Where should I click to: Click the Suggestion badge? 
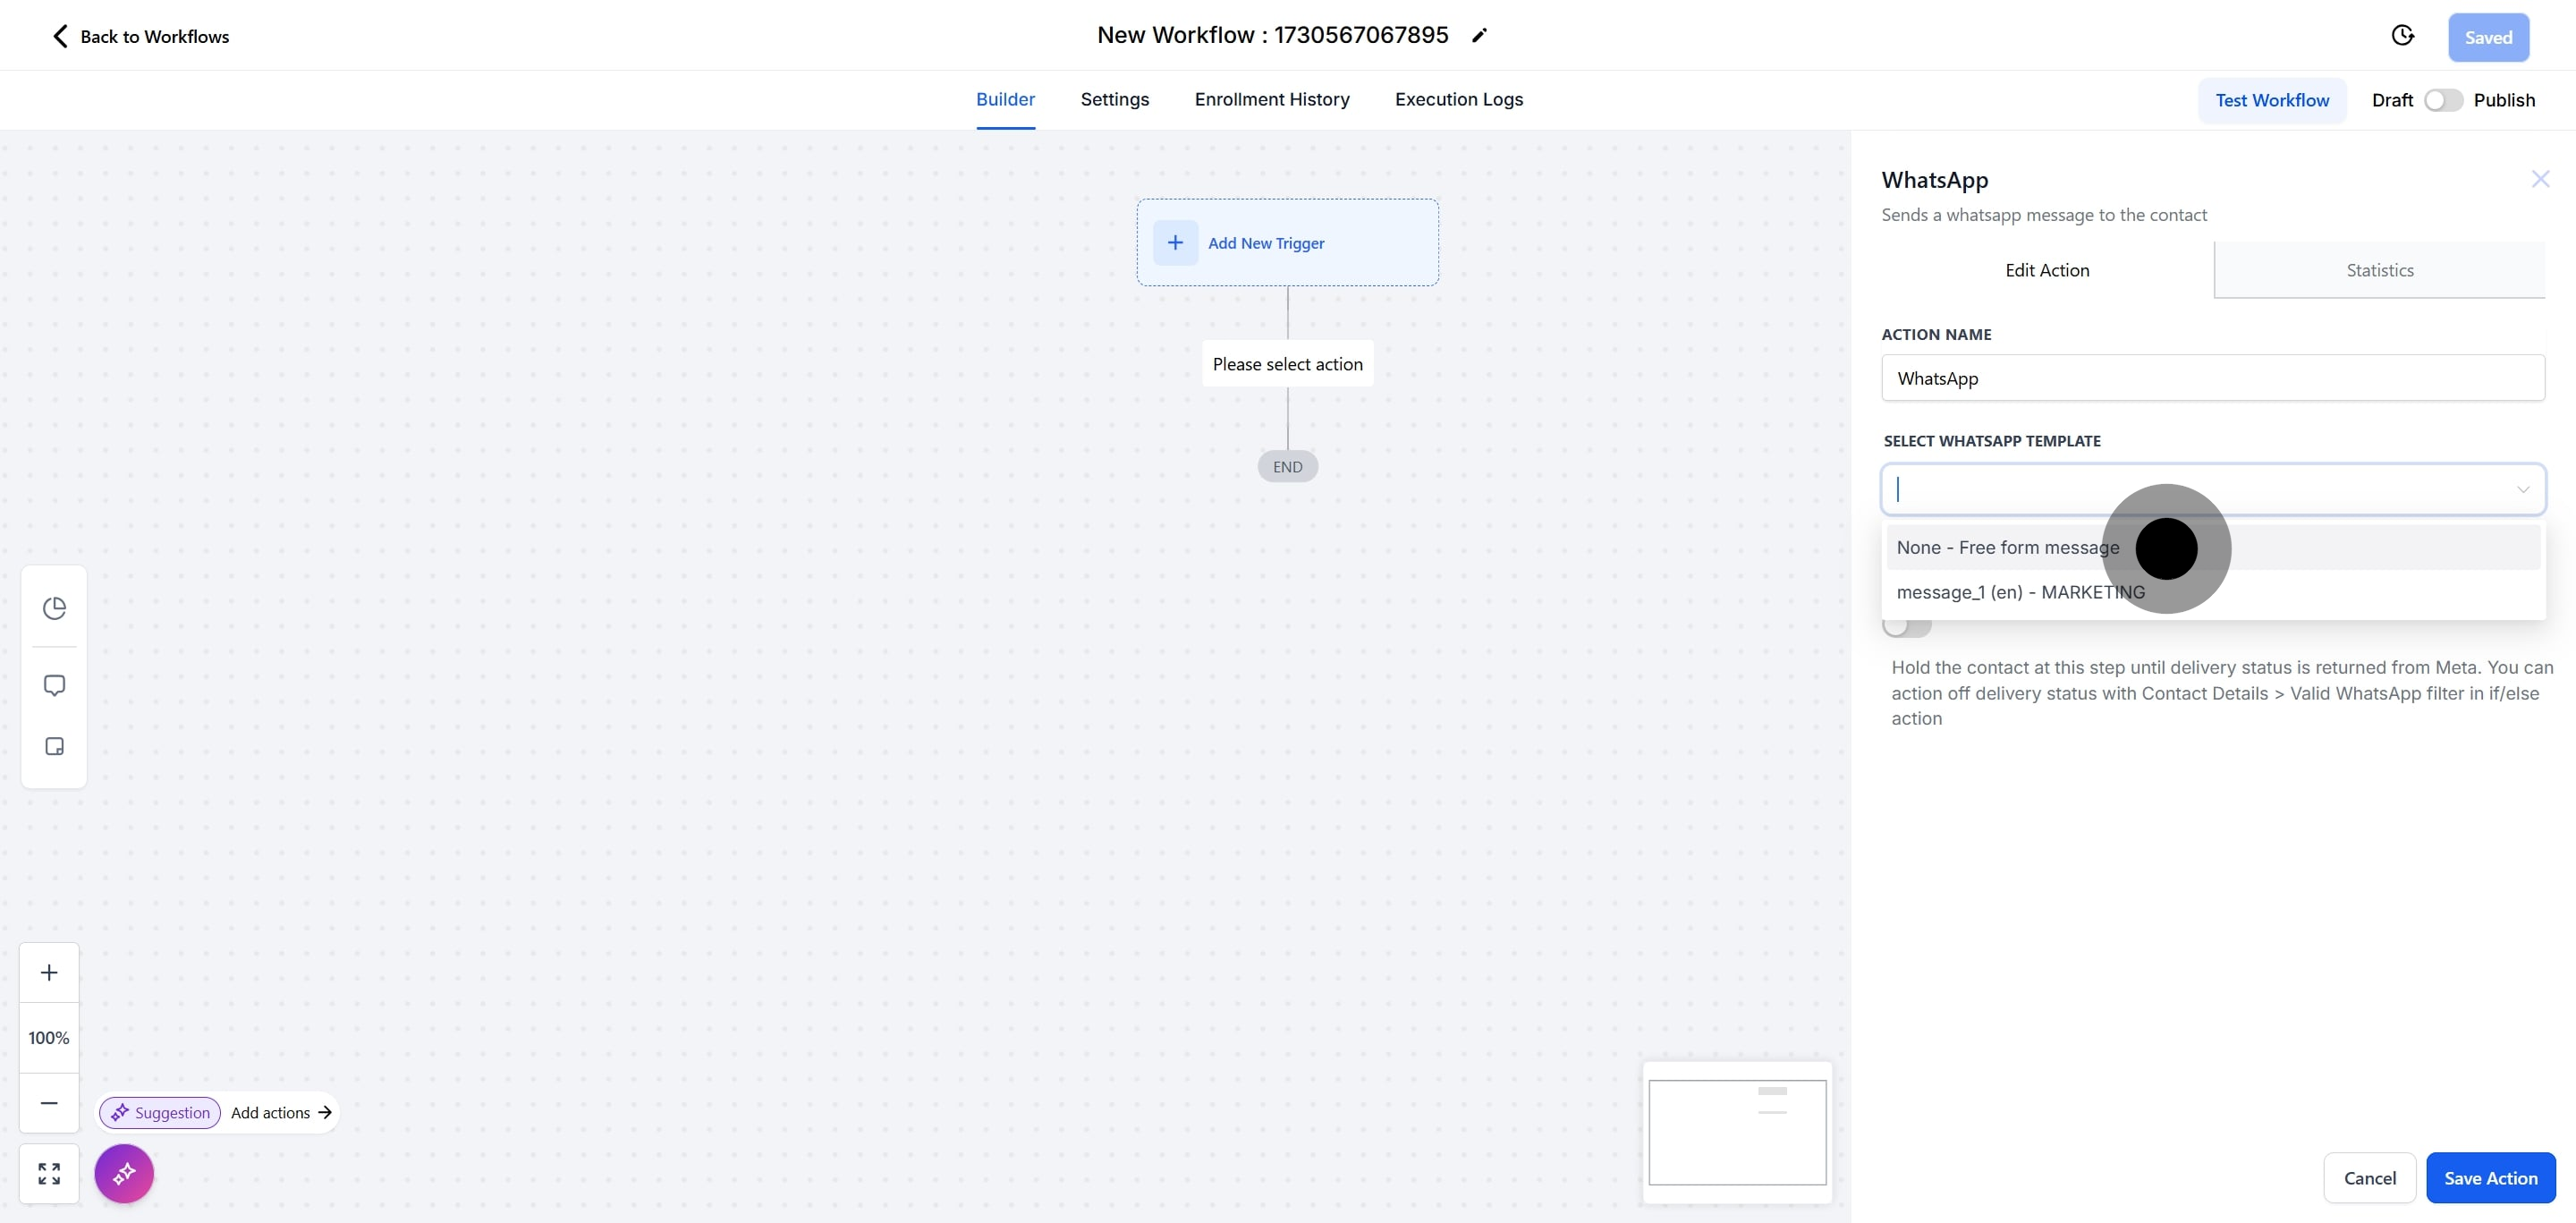[160, 1113]
